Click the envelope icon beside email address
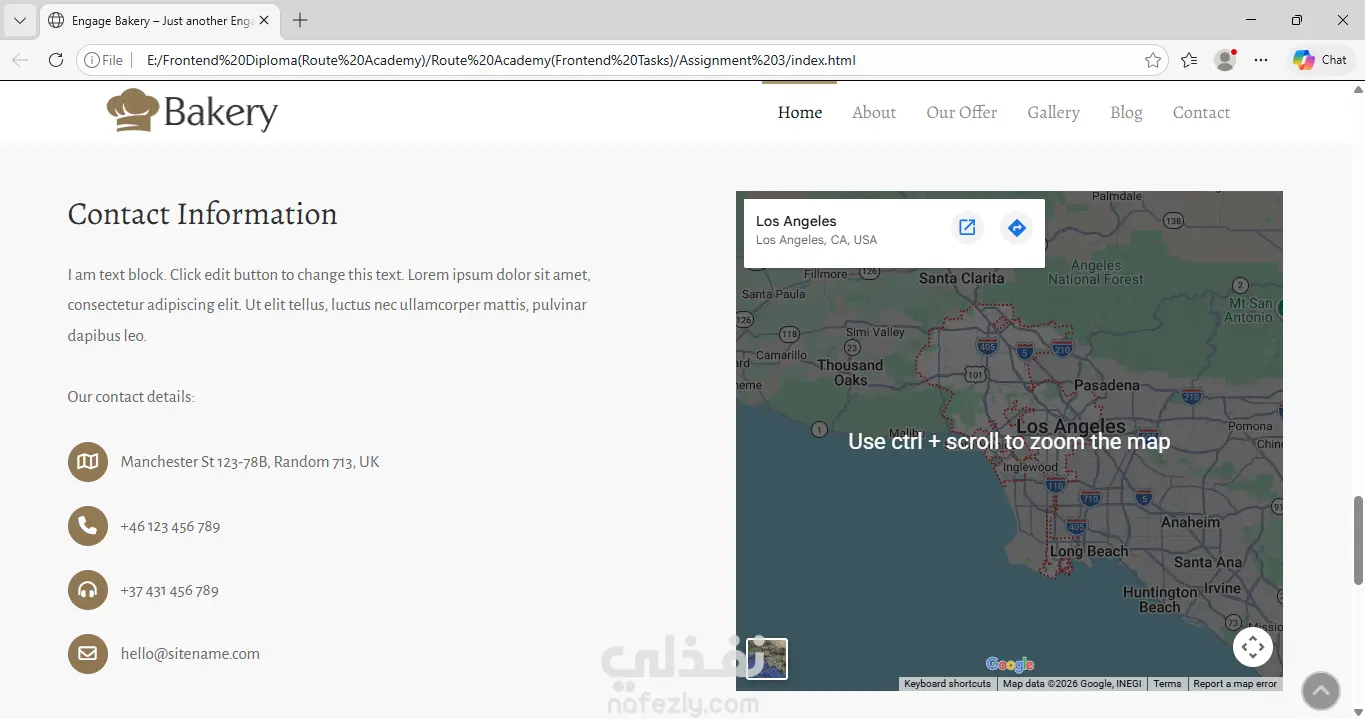1365x719 pixels. pyautogui.click(x=88, y=654)
